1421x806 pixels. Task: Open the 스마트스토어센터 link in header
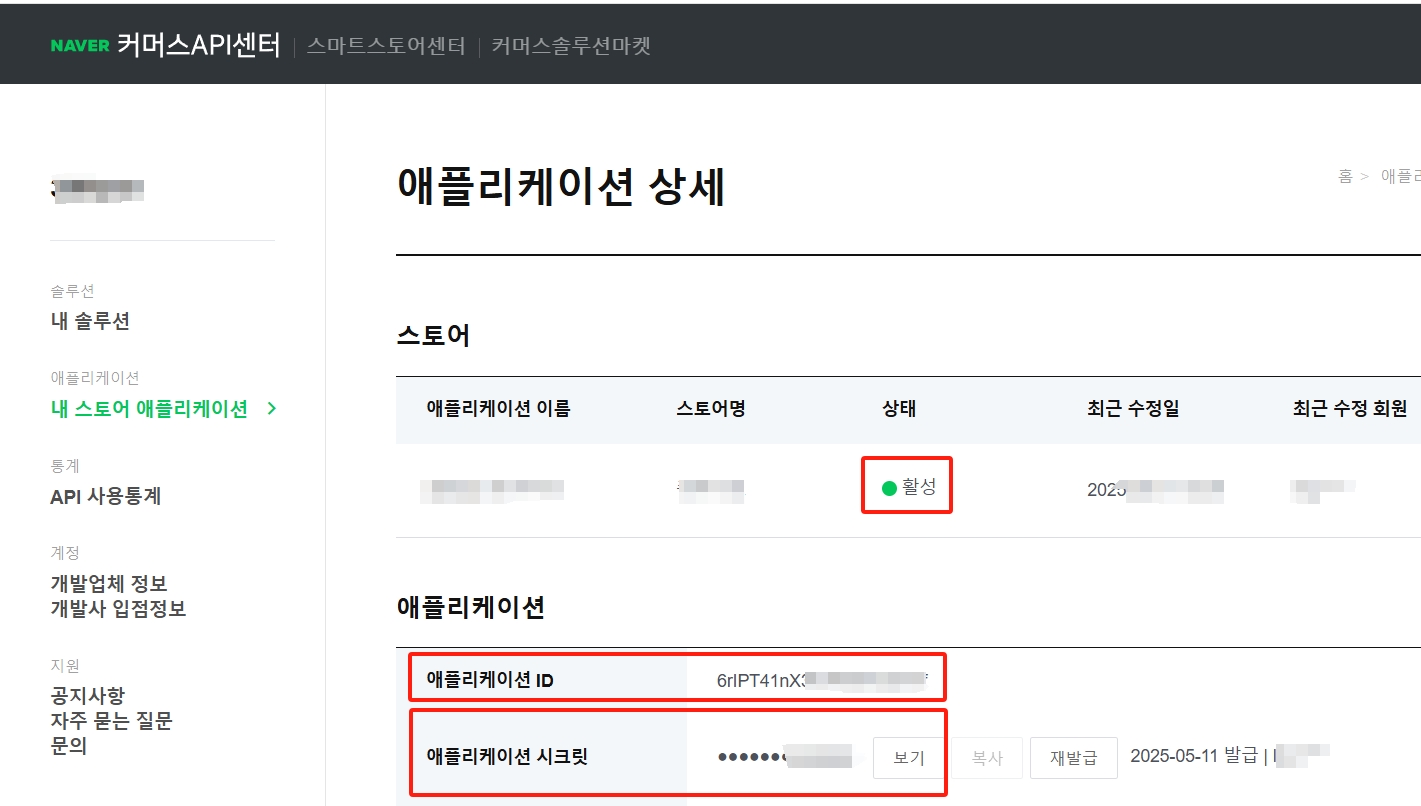pos(386,46)
